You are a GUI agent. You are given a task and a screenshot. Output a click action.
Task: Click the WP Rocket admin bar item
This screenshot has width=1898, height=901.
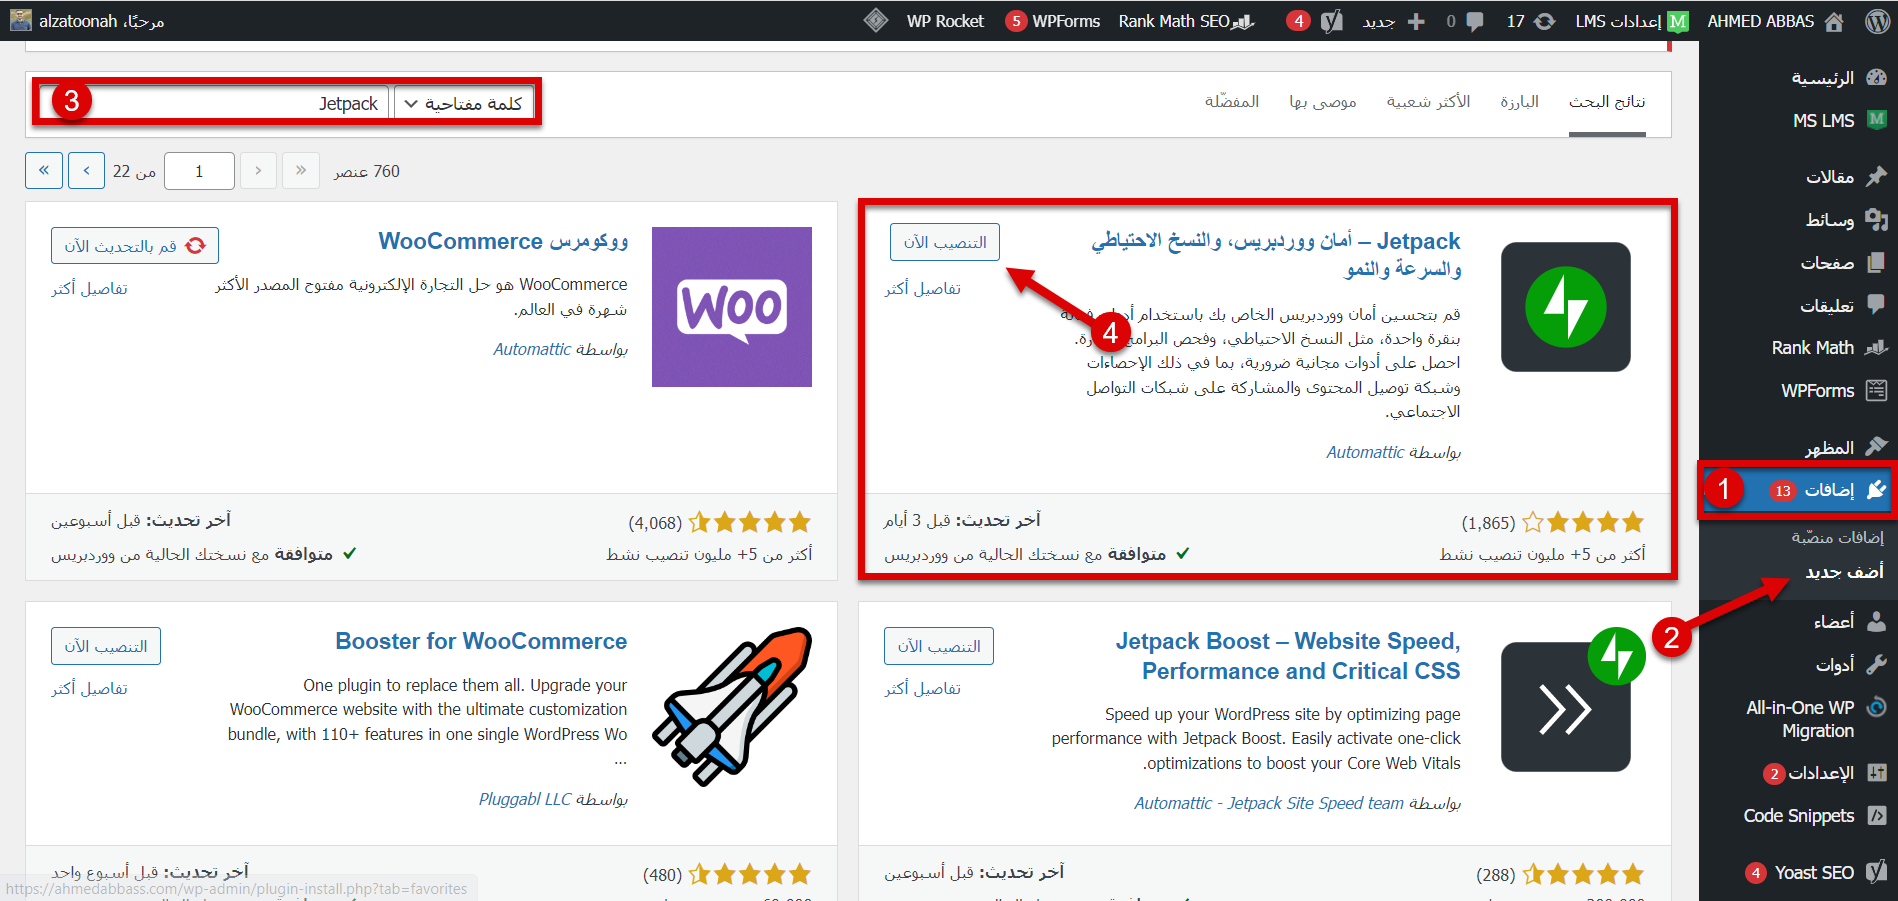944,21
